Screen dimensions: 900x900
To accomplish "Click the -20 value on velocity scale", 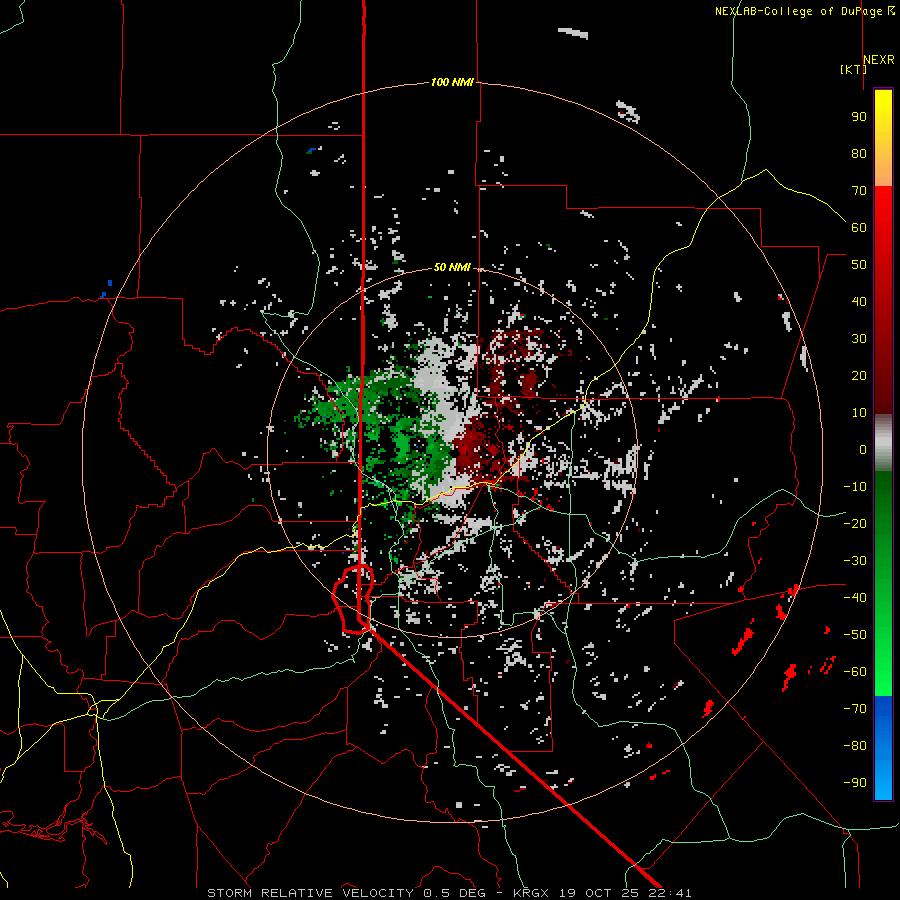I will (x=855, y=523).
